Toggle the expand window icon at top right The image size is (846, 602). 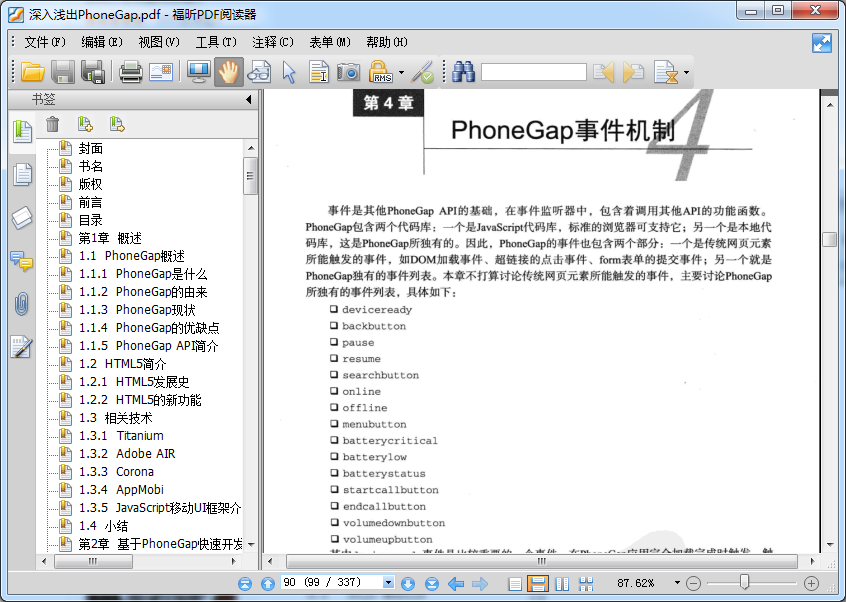pyautogui.click(x=822, y=43)
